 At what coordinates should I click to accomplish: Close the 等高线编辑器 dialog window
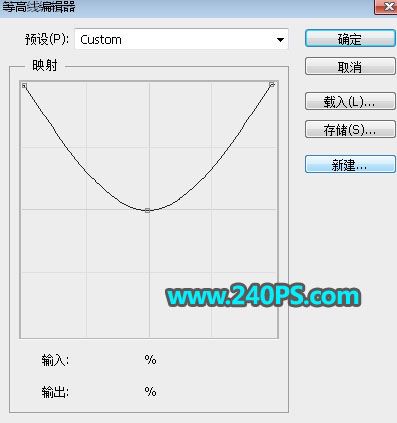[386, 6]
